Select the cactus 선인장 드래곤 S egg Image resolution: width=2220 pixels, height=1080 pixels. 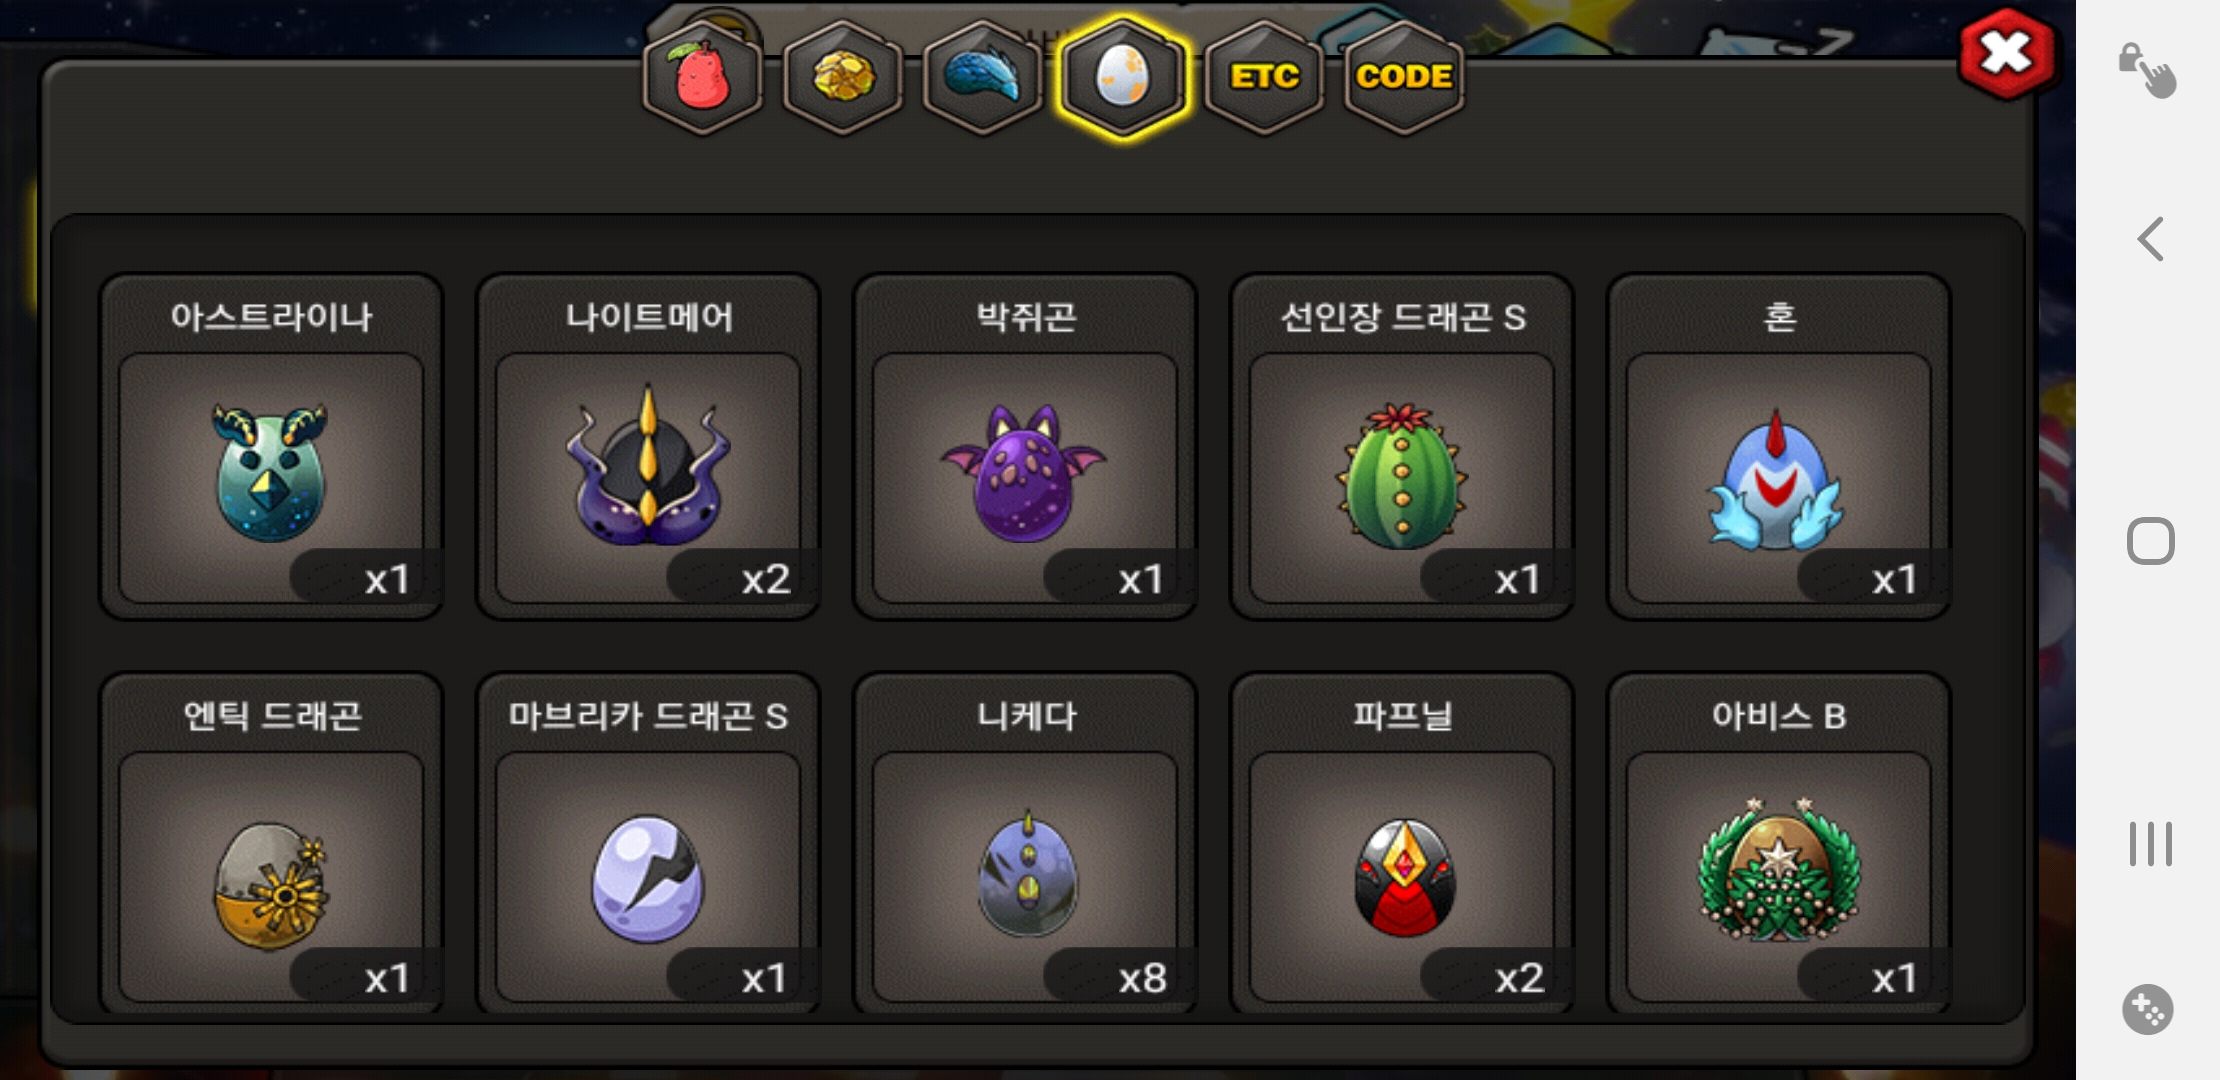[1402, 447]
